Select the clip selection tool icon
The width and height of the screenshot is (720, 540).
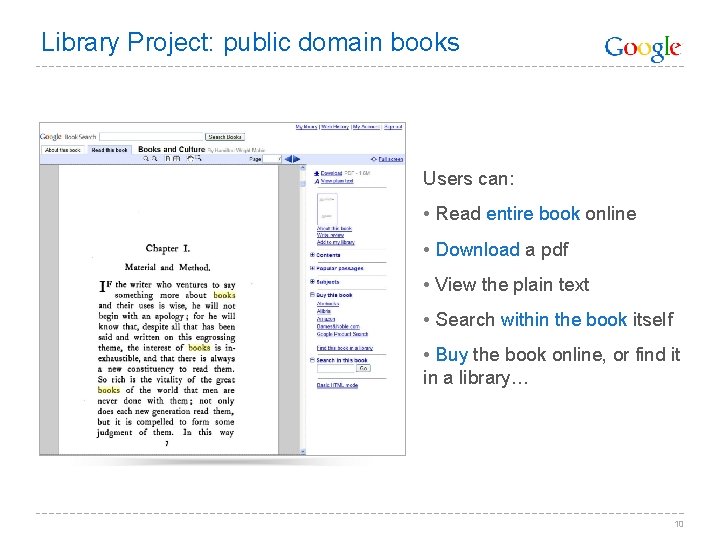[198, 159]
